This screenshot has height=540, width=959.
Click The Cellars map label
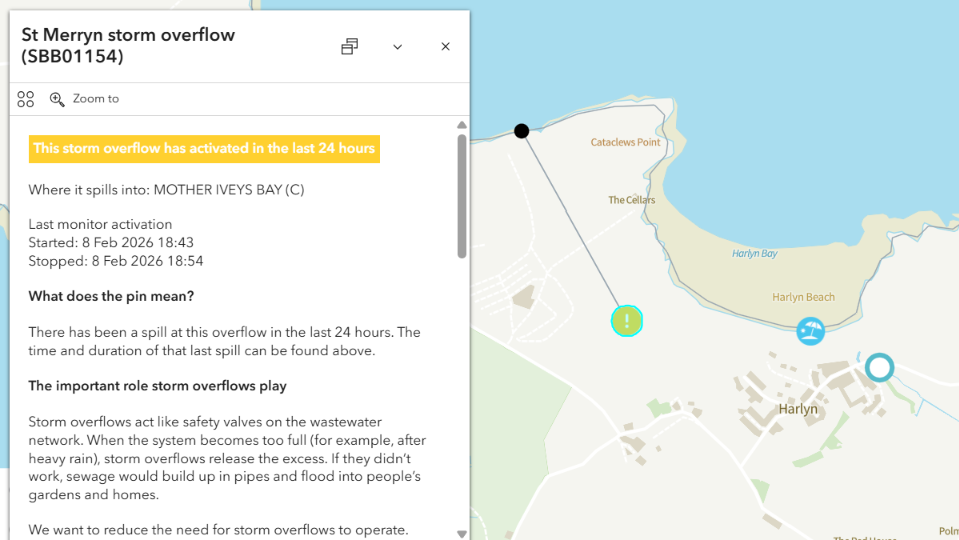click(x=632, y=200)
